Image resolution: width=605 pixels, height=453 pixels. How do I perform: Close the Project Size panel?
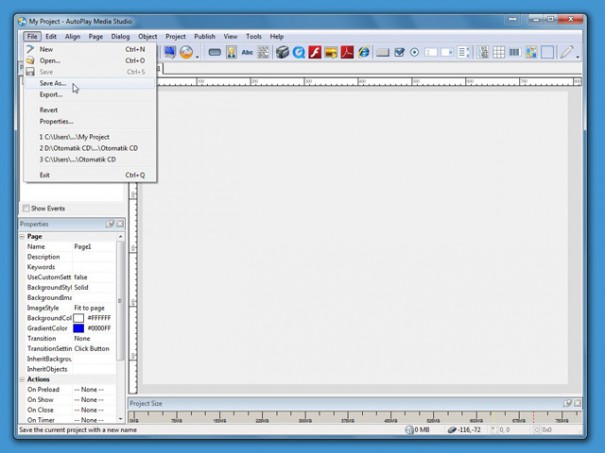click(577, 403)
